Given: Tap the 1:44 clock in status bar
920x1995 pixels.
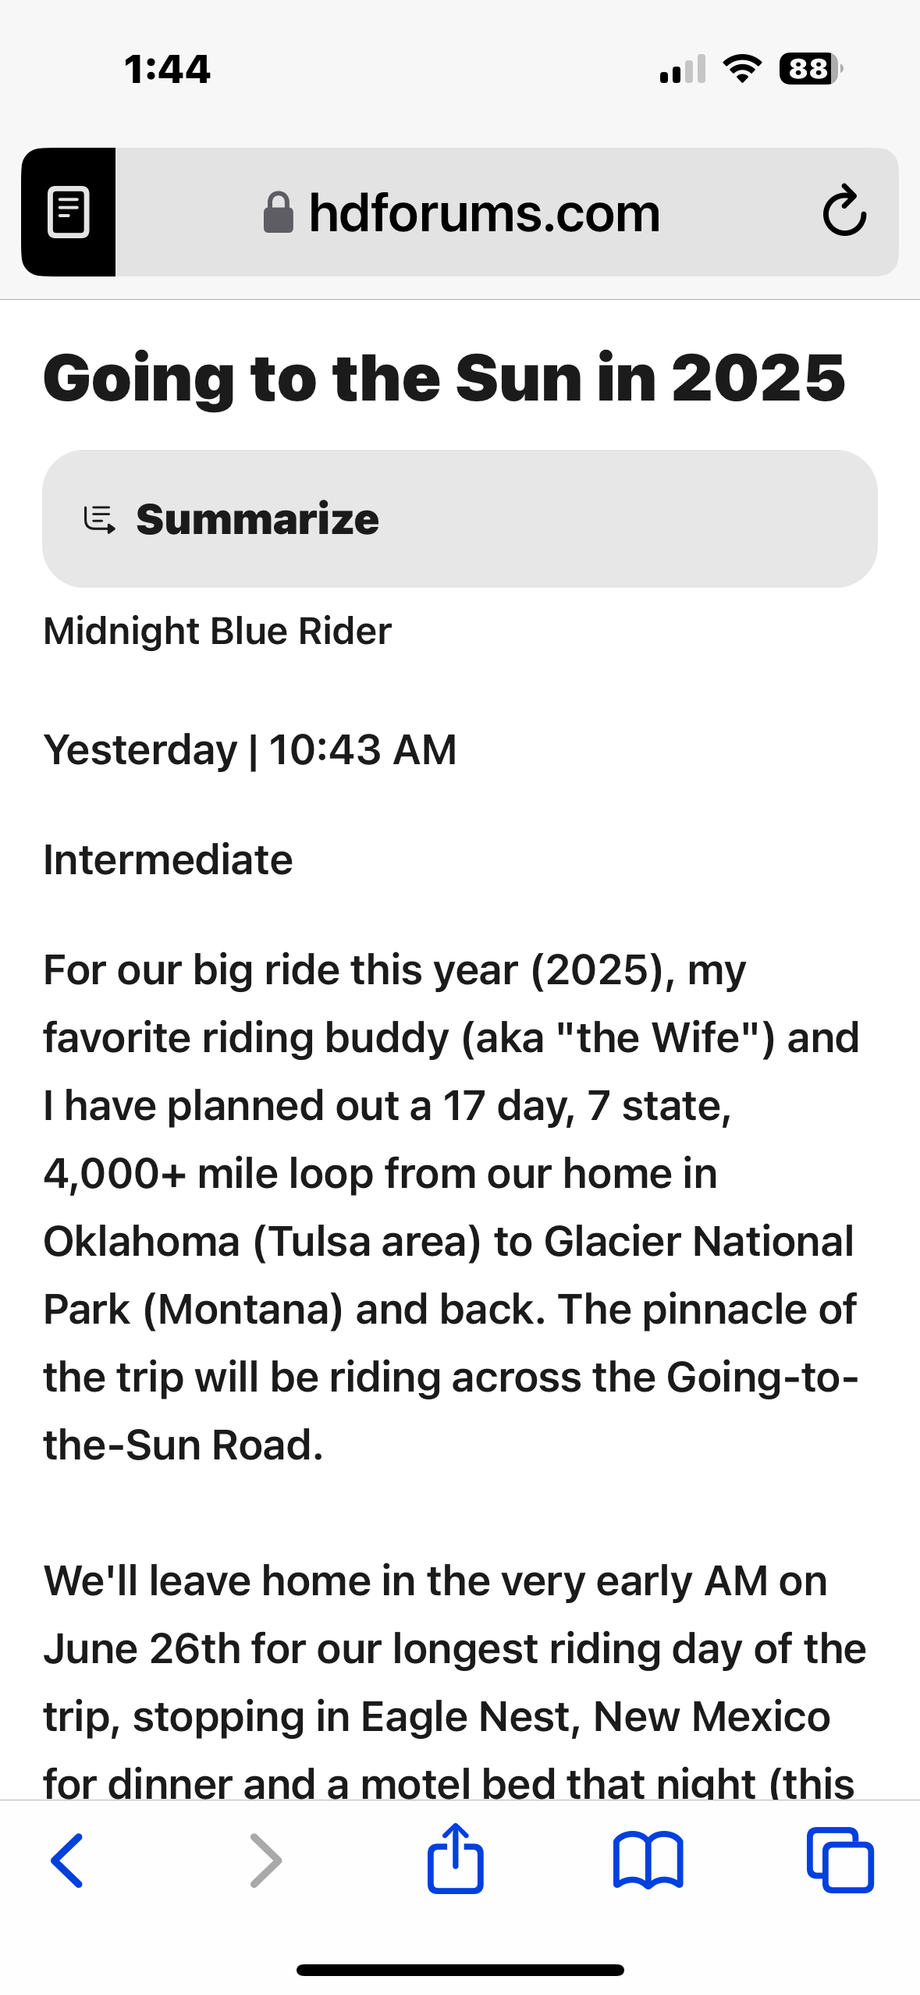Looking at the screenshot, I should [167, 69].
